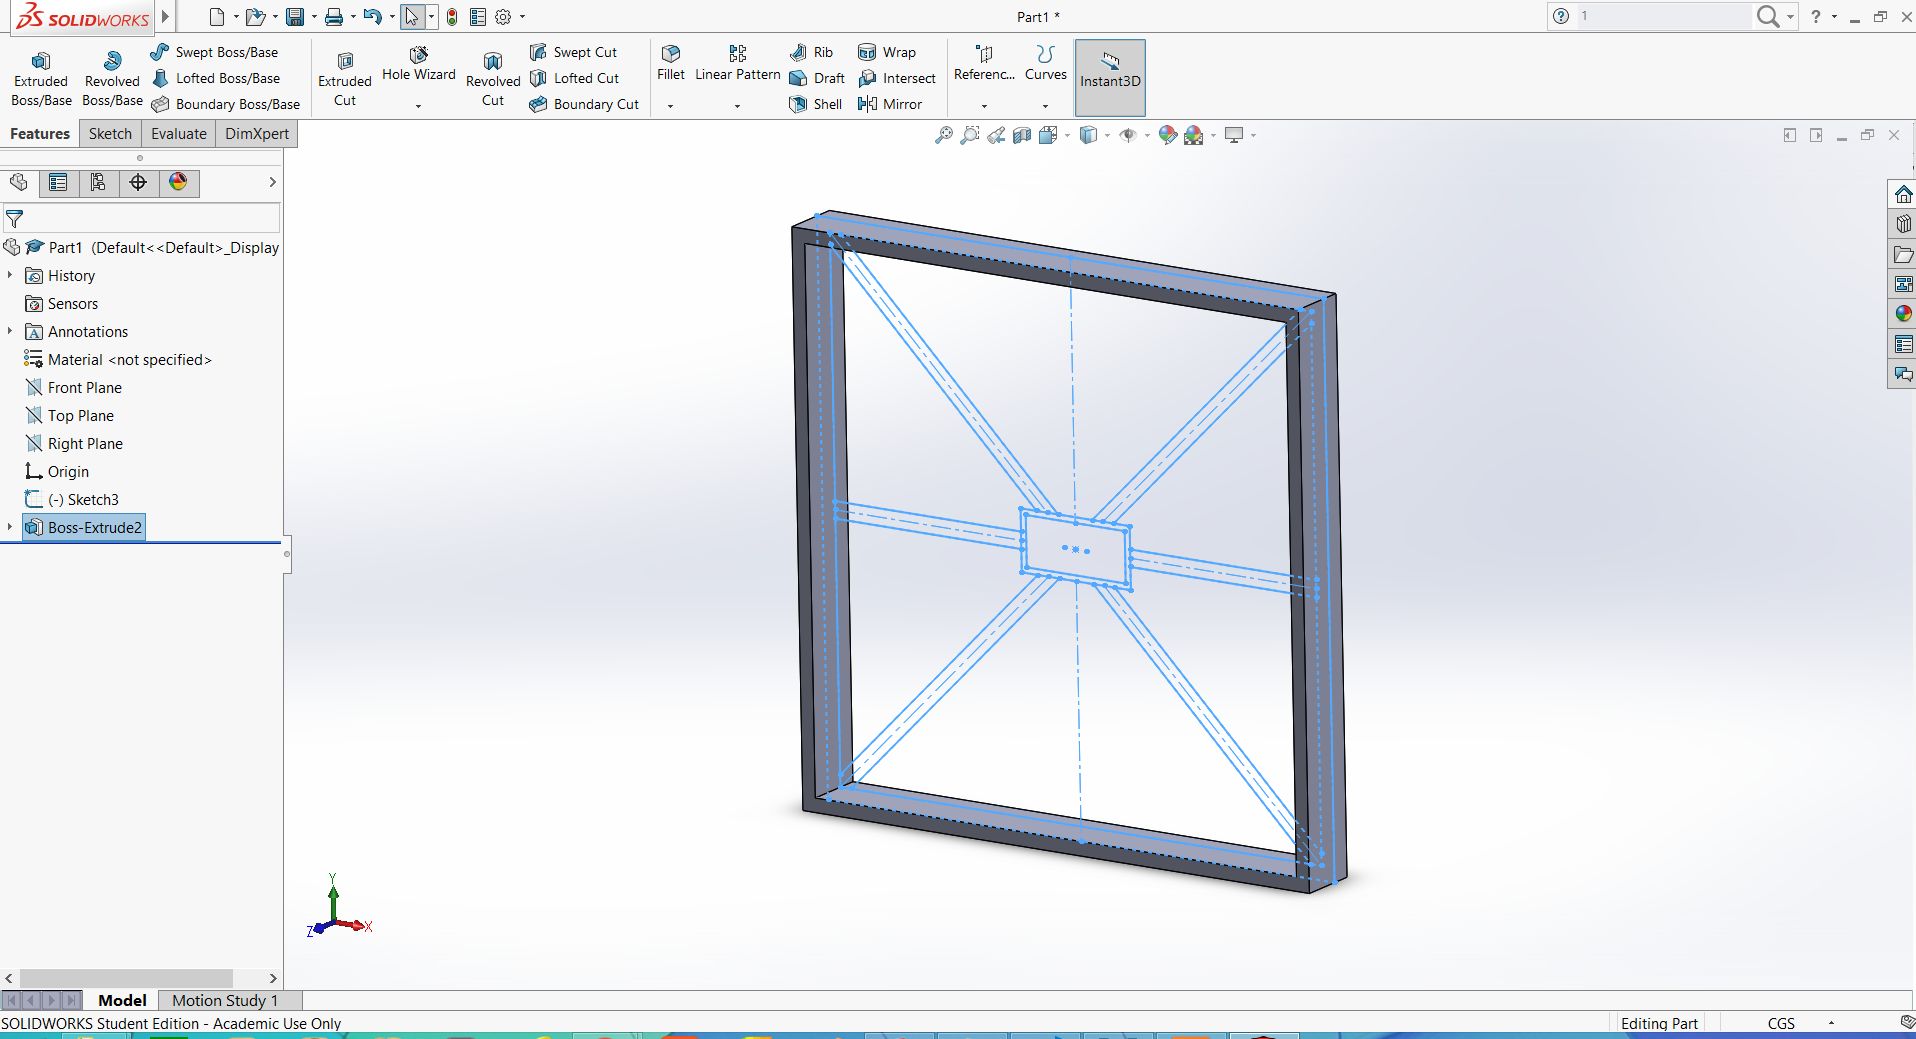1916x1039 pixels.
Task: Choose the Swept Boss/Base feature
Action: [x=215, y=52]
